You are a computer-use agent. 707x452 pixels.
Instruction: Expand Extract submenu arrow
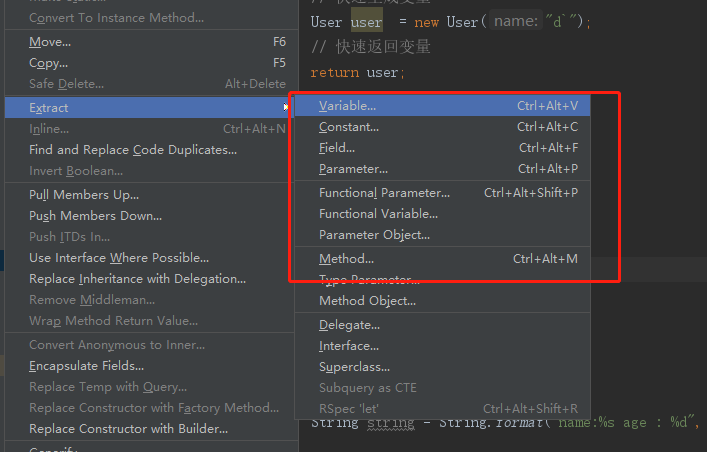286,107
